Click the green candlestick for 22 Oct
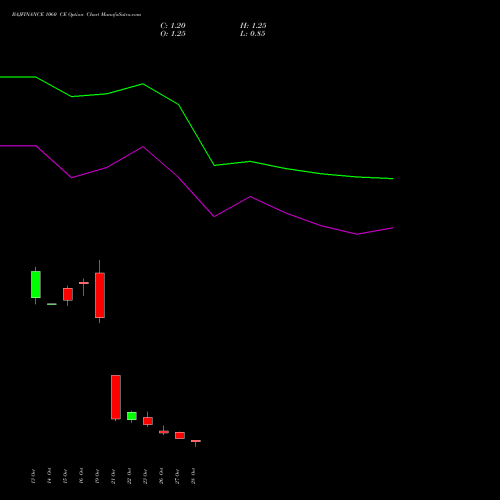The image size is (500, 500). (x=132, y=416)
